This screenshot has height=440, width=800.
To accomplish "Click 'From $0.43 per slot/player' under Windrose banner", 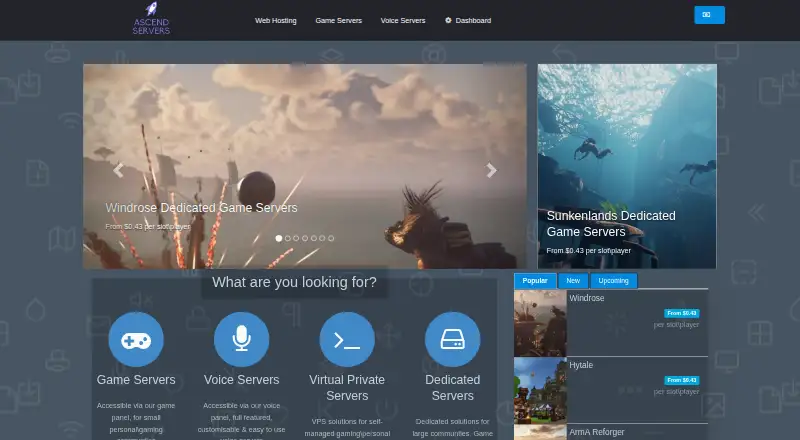I will coord(148,227).
